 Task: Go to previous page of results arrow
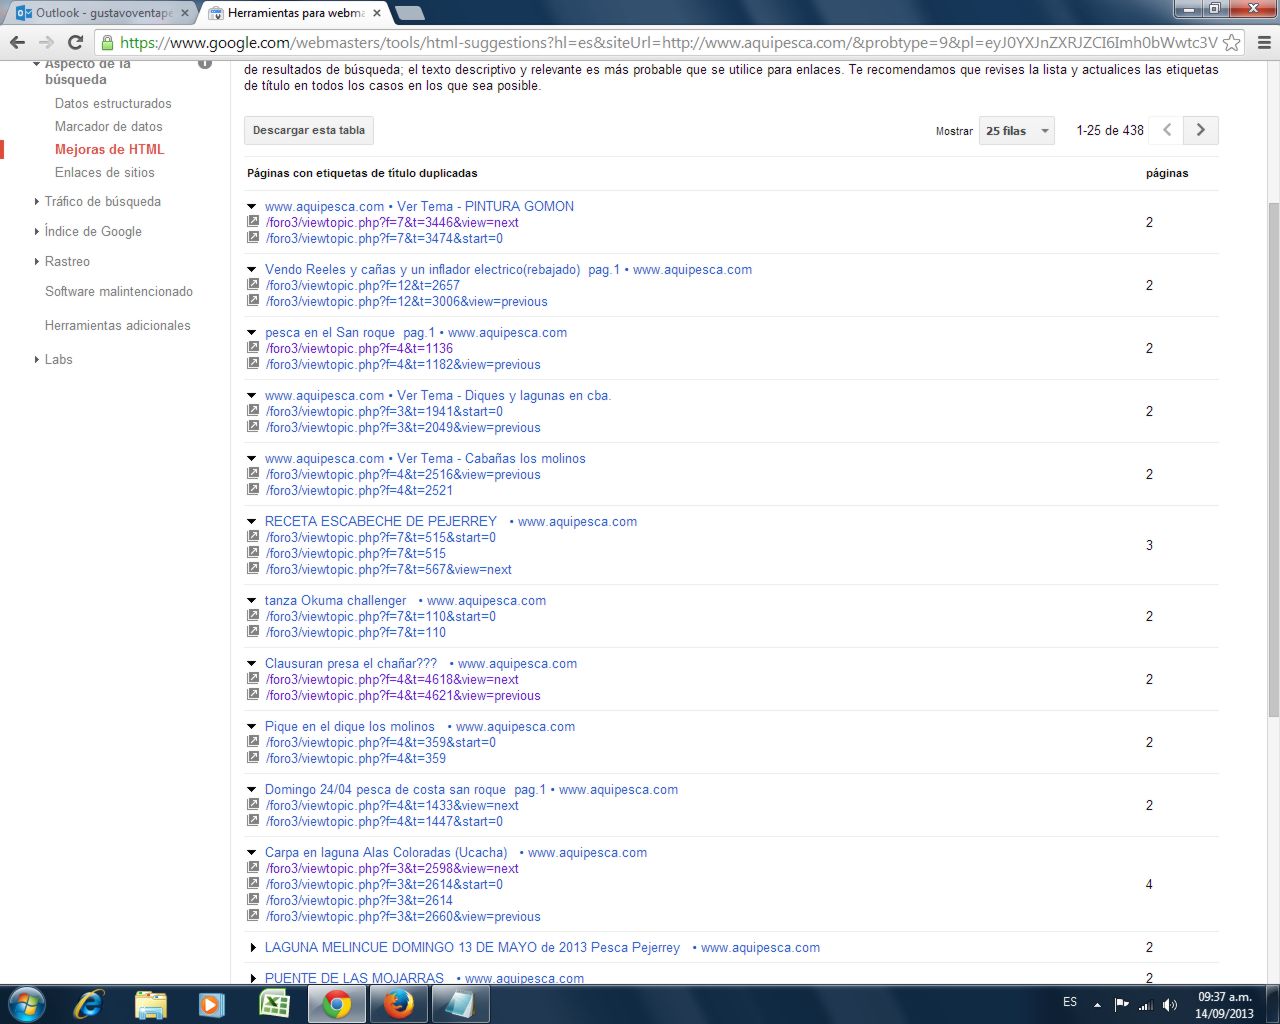click(x=1167, y=130)
